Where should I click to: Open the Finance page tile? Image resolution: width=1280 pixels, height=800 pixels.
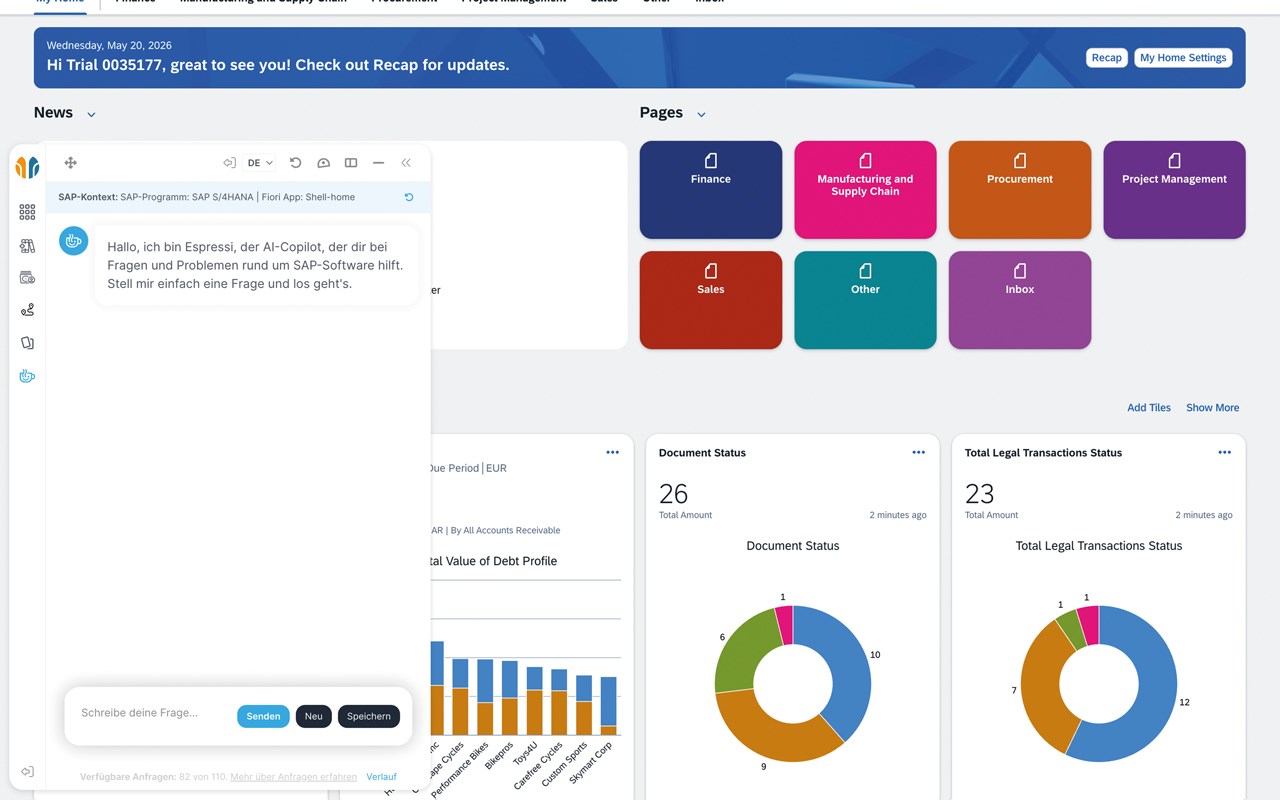click(x=711, y=190)
